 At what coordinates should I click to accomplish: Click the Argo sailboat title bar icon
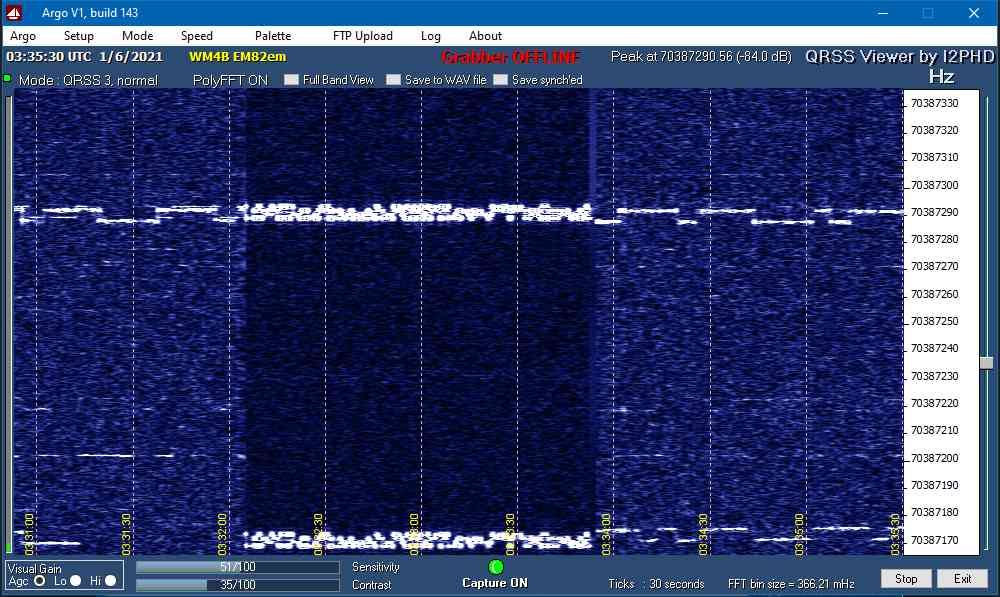click(14, 13)
